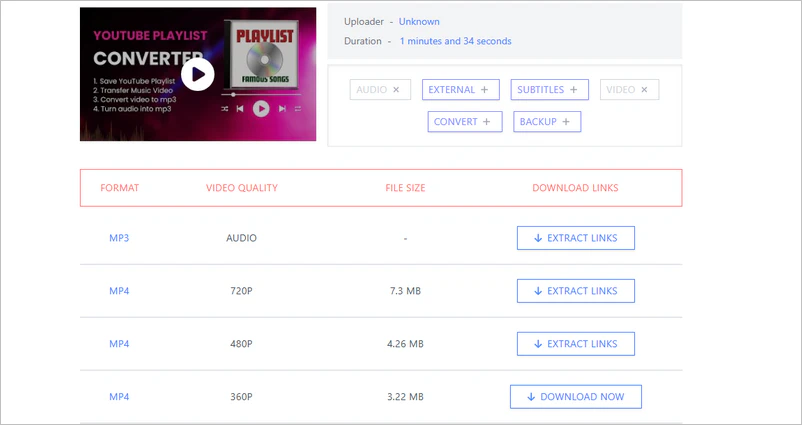Image resolution: width=802 pixels, height=425 pixels.
Task: Click the AUDIO quality cell in MP3 row
Action: point(241,238)
